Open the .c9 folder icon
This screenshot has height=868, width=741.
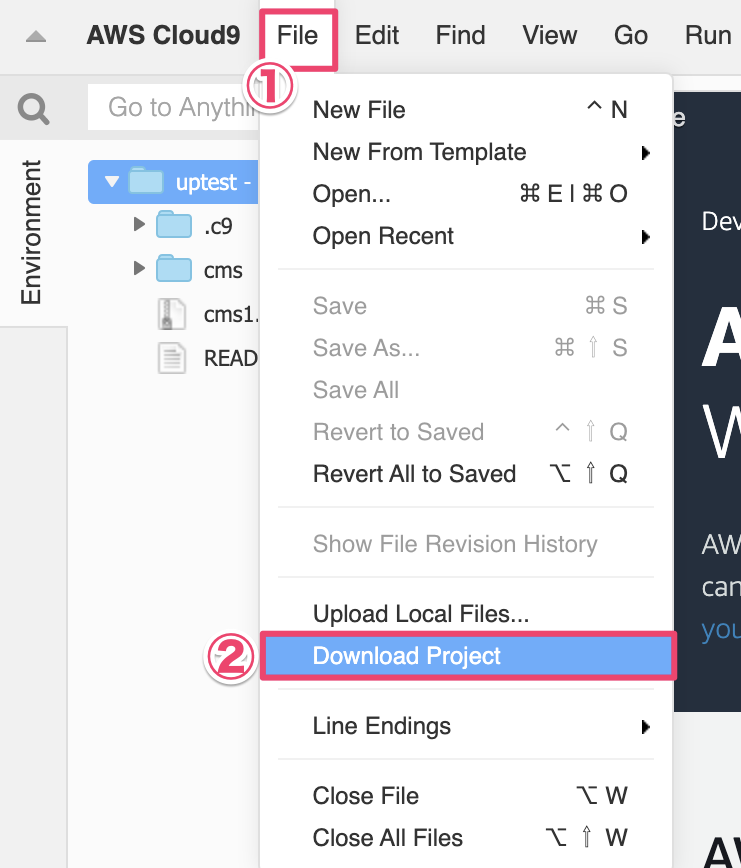(x=174, y=225)
